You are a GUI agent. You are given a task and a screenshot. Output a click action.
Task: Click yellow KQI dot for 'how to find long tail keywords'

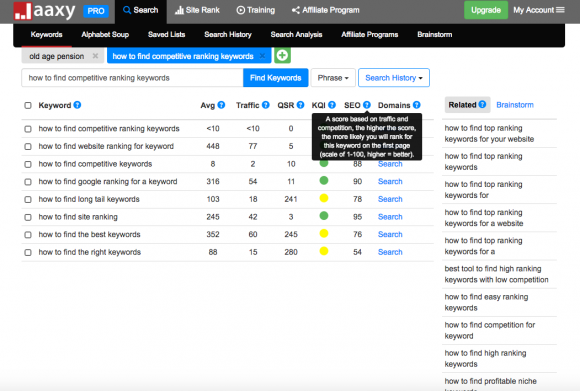point(324,198)
